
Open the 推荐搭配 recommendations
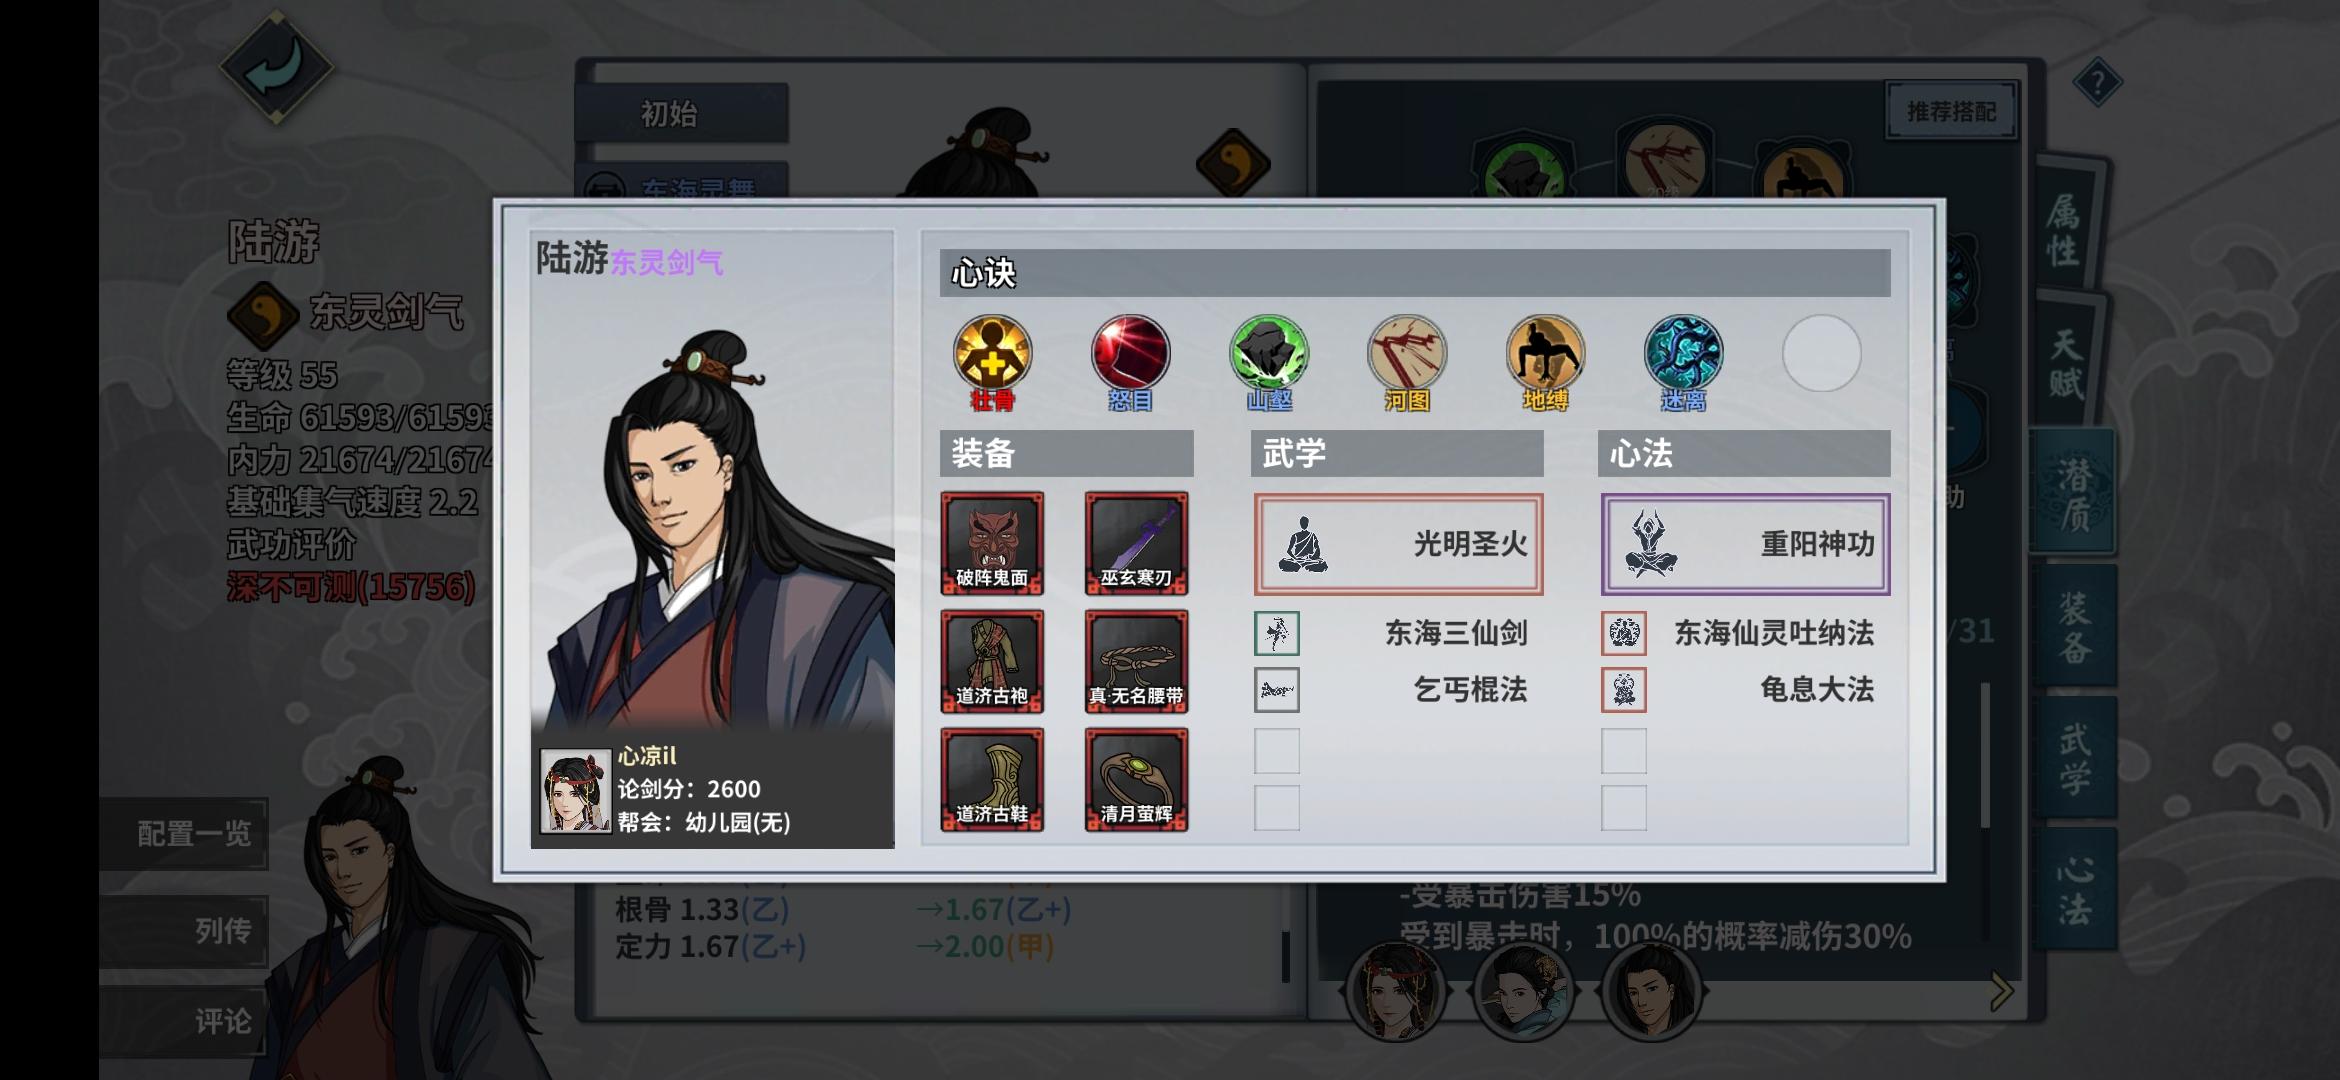pos(1951,111)
